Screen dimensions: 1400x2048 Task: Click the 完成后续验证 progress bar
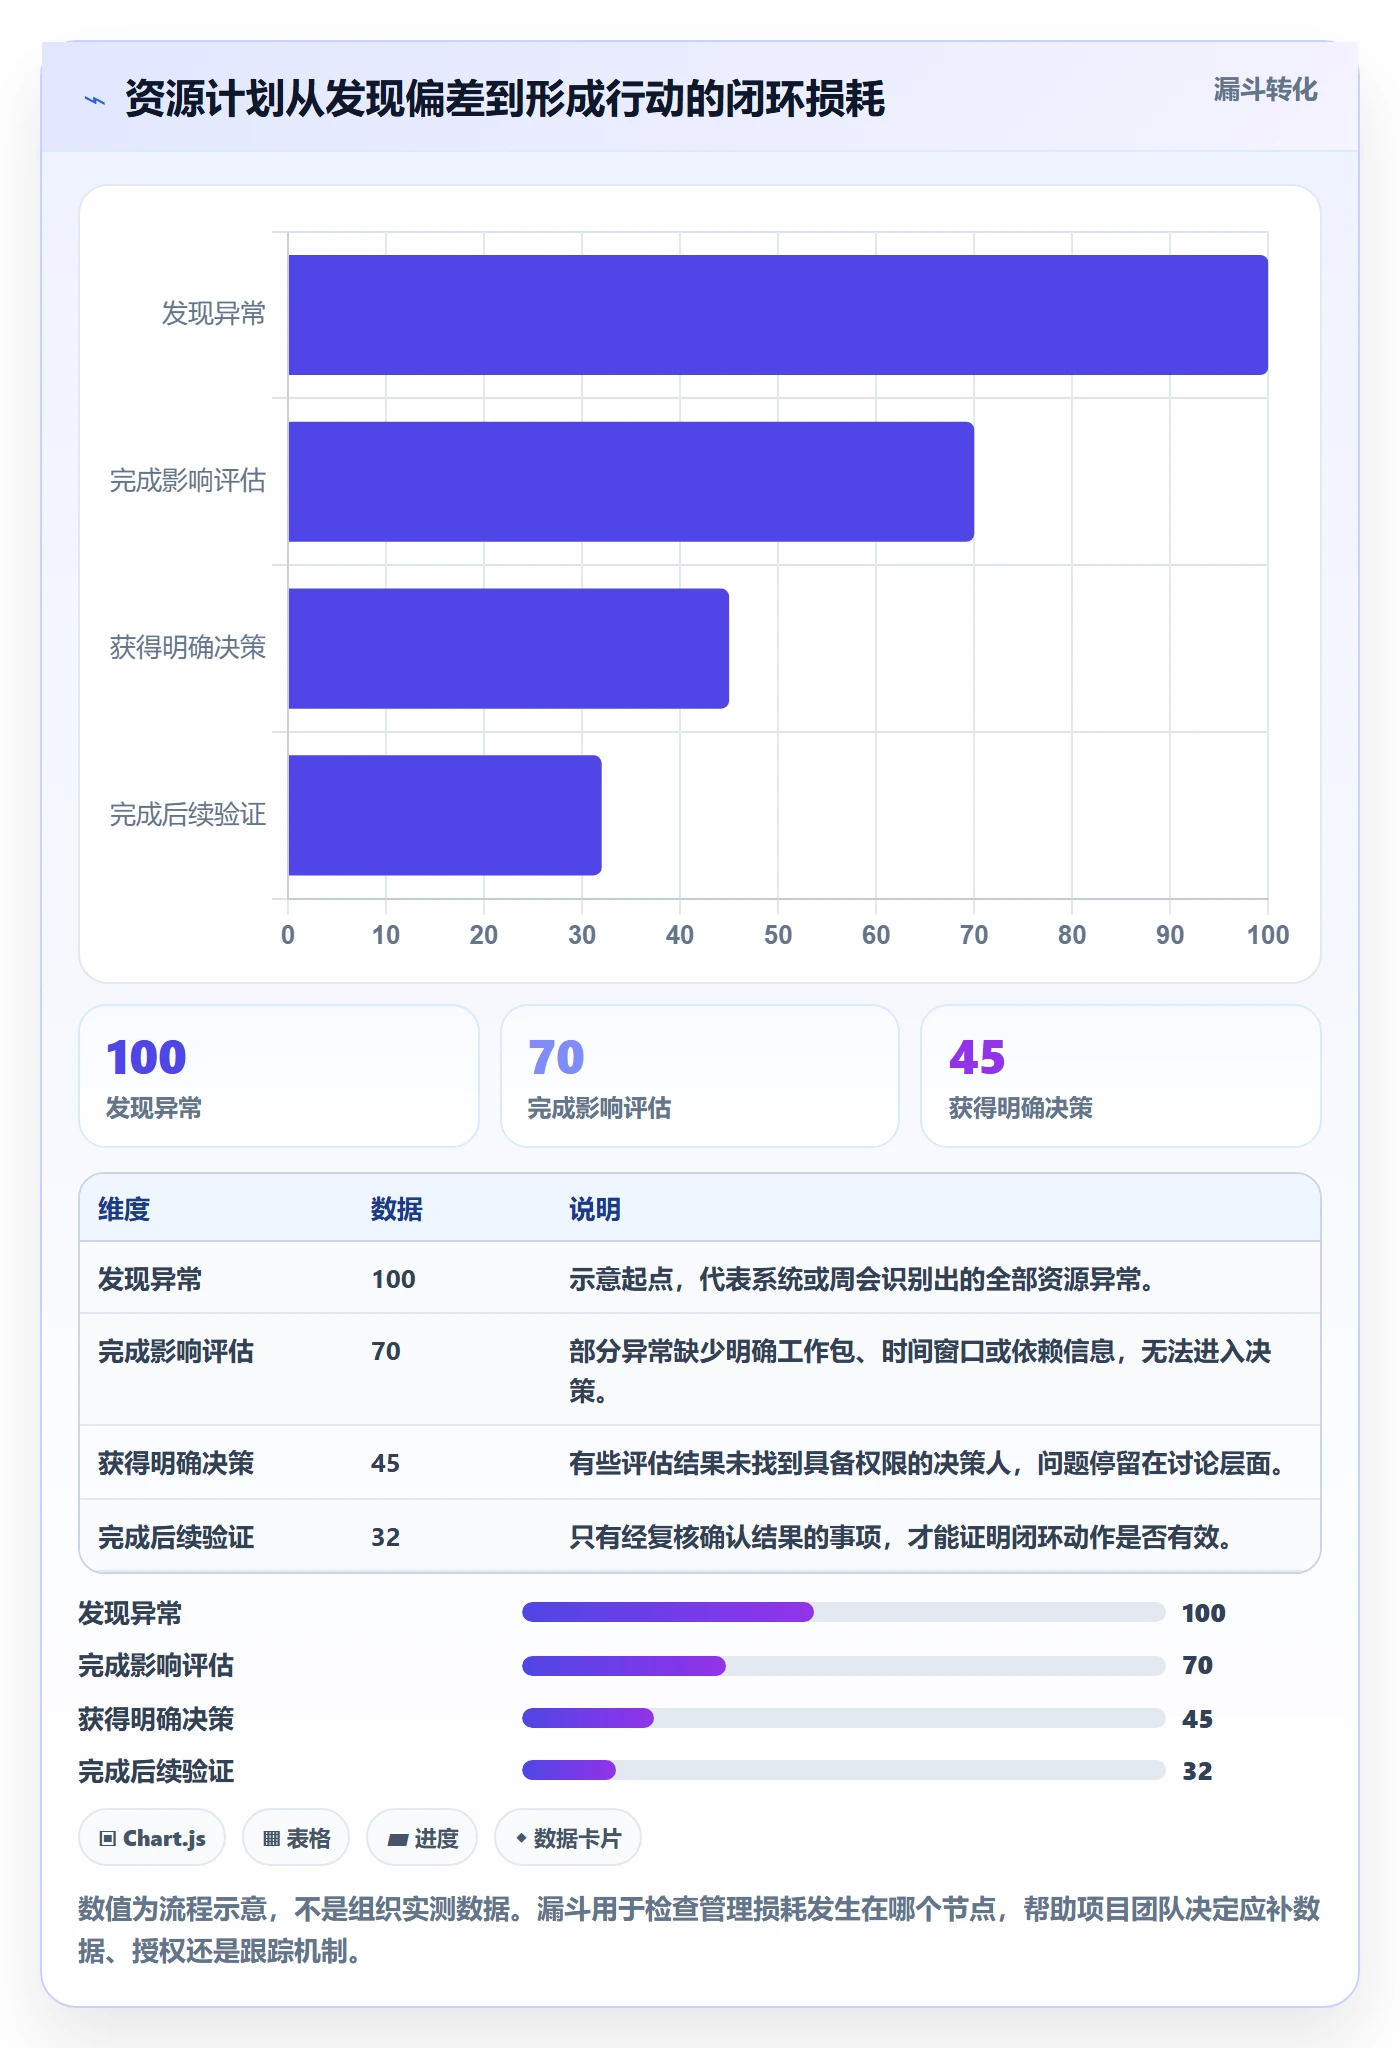tap(843, 1770)
